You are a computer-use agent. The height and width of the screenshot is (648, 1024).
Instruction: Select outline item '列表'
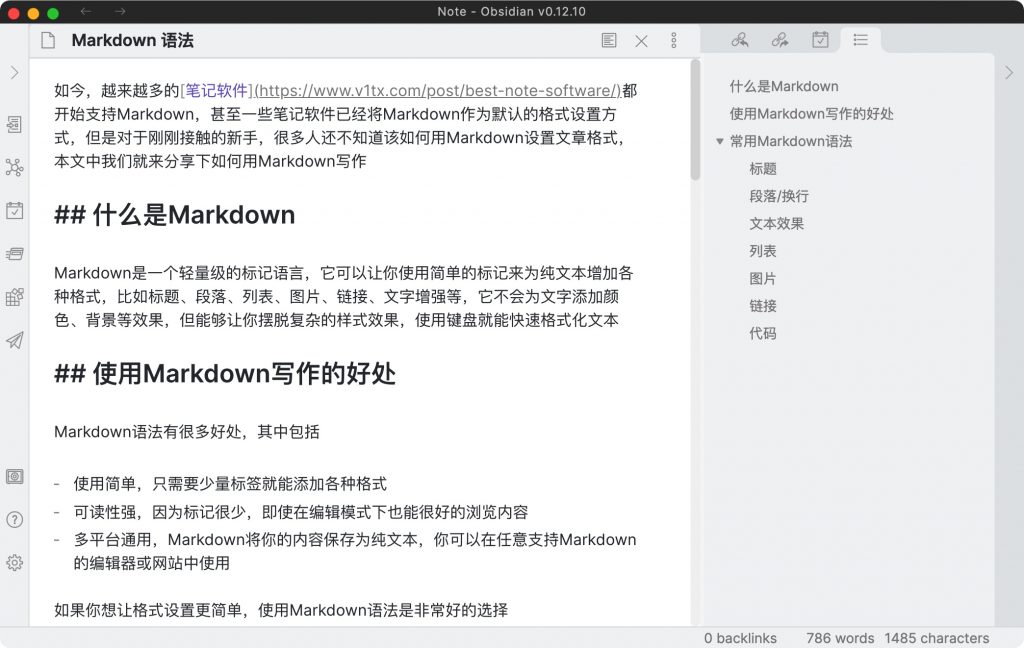(x=763, y=251)
